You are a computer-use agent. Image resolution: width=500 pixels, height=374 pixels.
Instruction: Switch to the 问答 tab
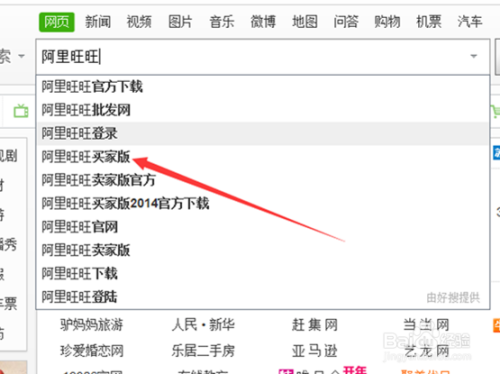[346, 22]
